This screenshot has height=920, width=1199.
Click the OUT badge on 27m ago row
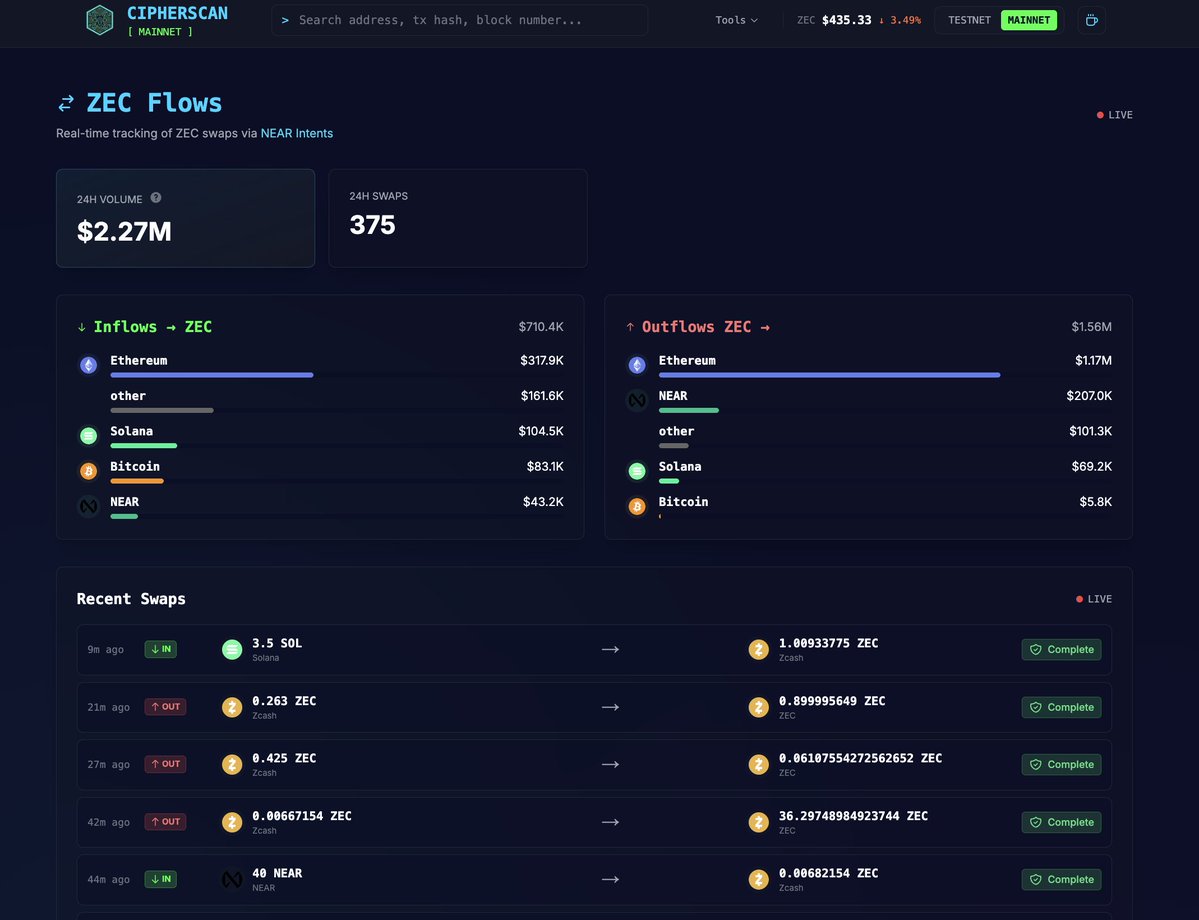tap(165, 764)
